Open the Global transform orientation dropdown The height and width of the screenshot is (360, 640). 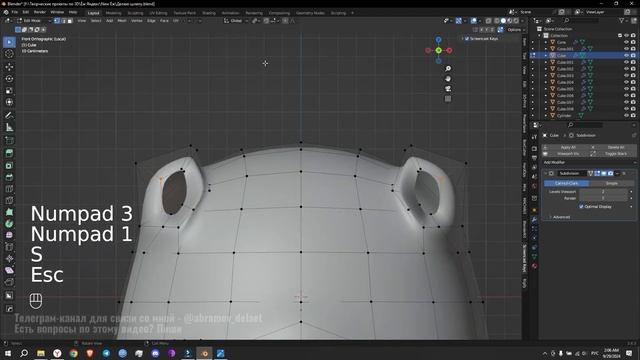click(236, 20)
